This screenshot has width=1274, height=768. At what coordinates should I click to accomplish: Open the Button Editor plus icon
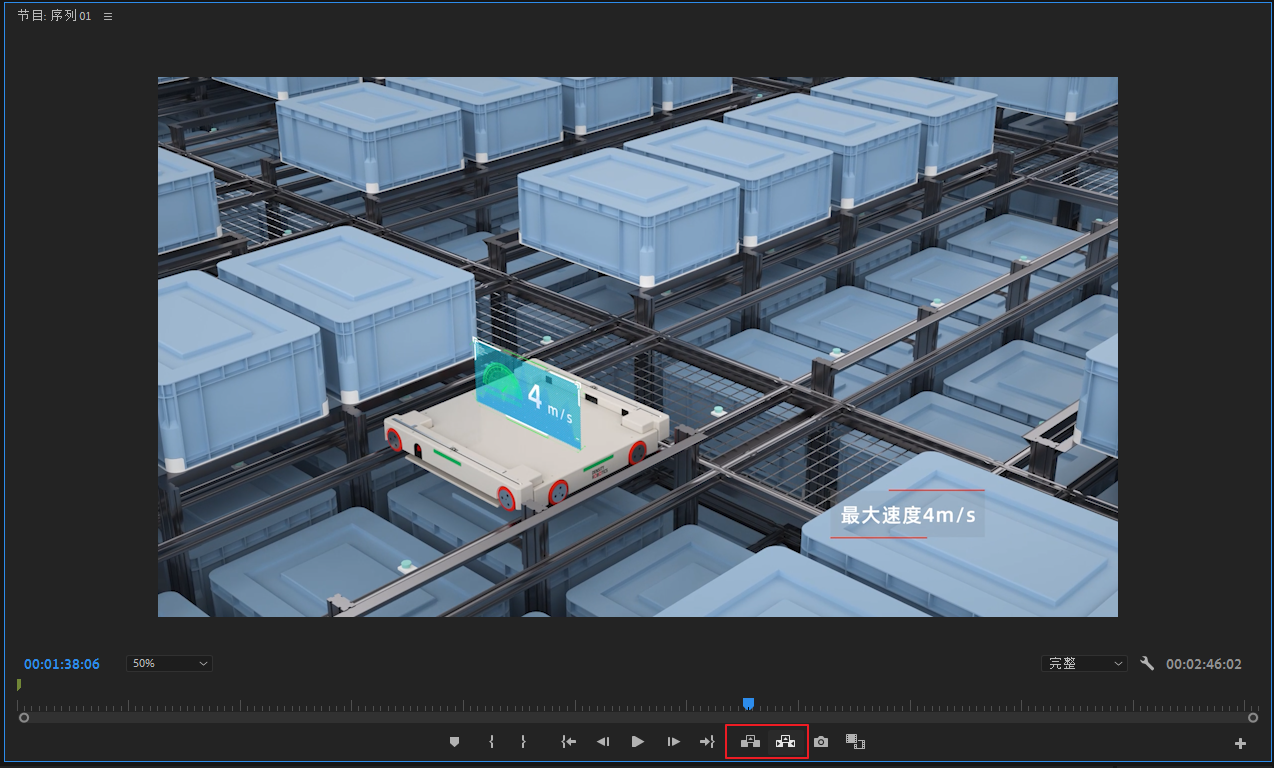[x=1240, y=743]
